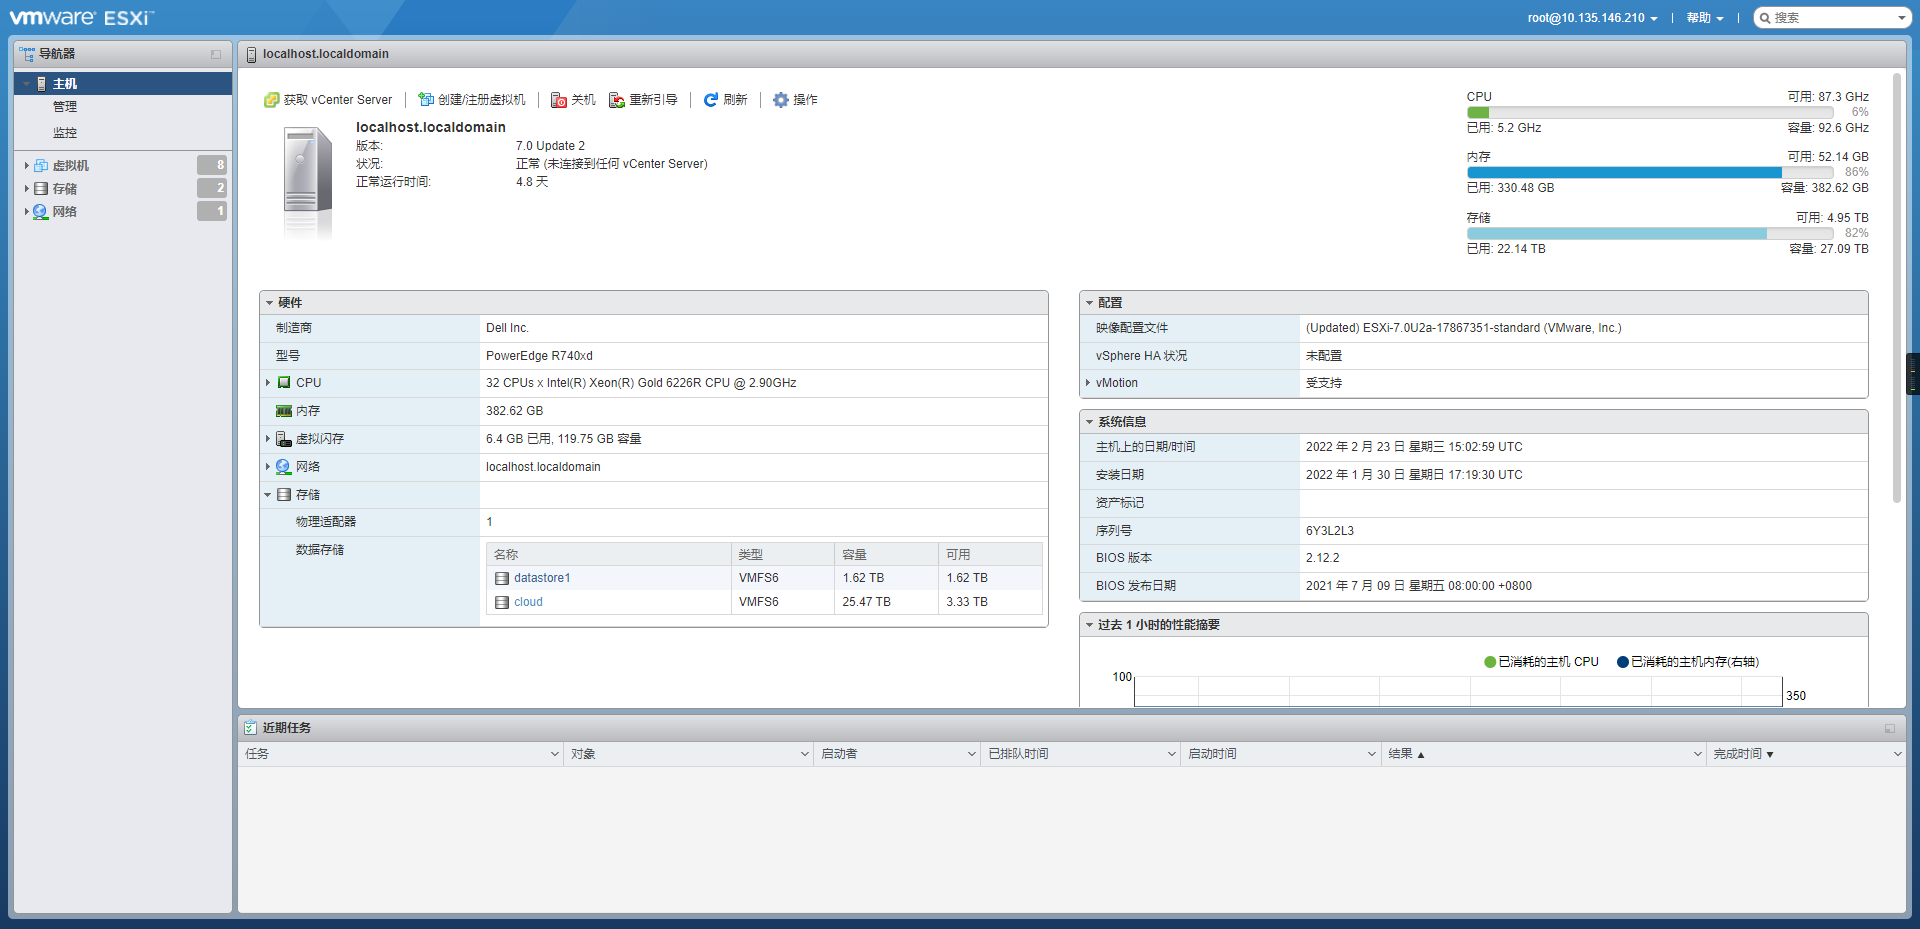Open the cloud datastore link

(x=528, y=601)
